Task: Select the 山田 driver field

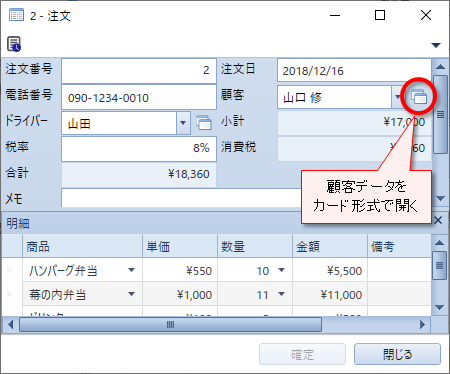Action: 119,123
